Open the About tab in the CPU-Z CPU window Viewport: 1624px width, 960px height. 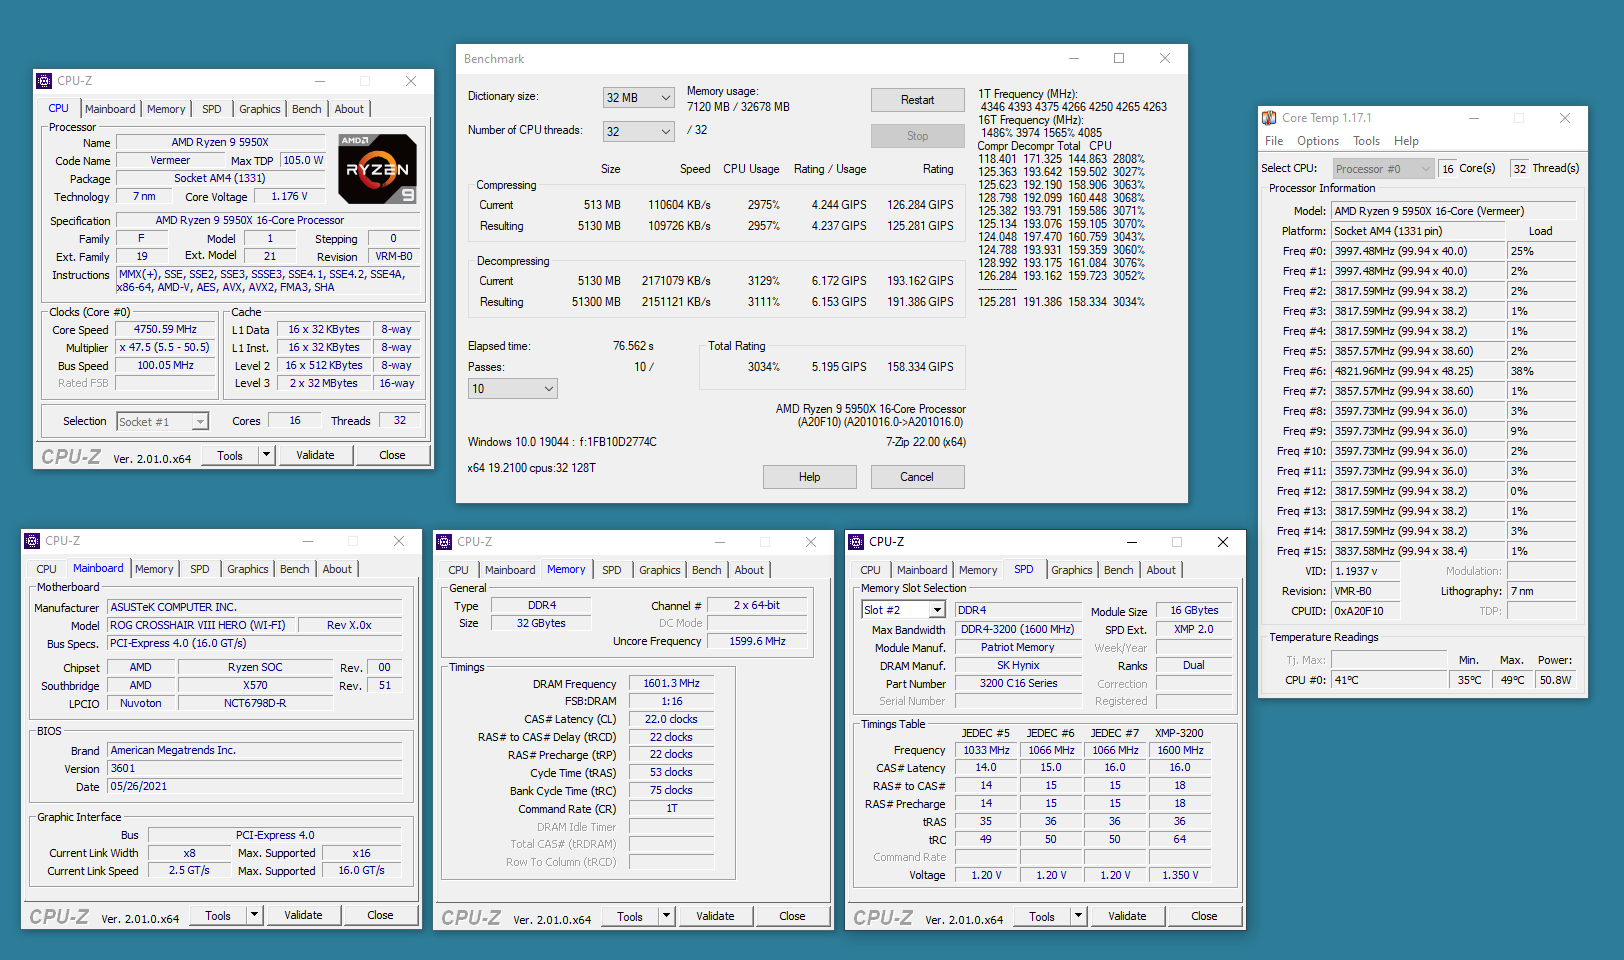point(349,109)
